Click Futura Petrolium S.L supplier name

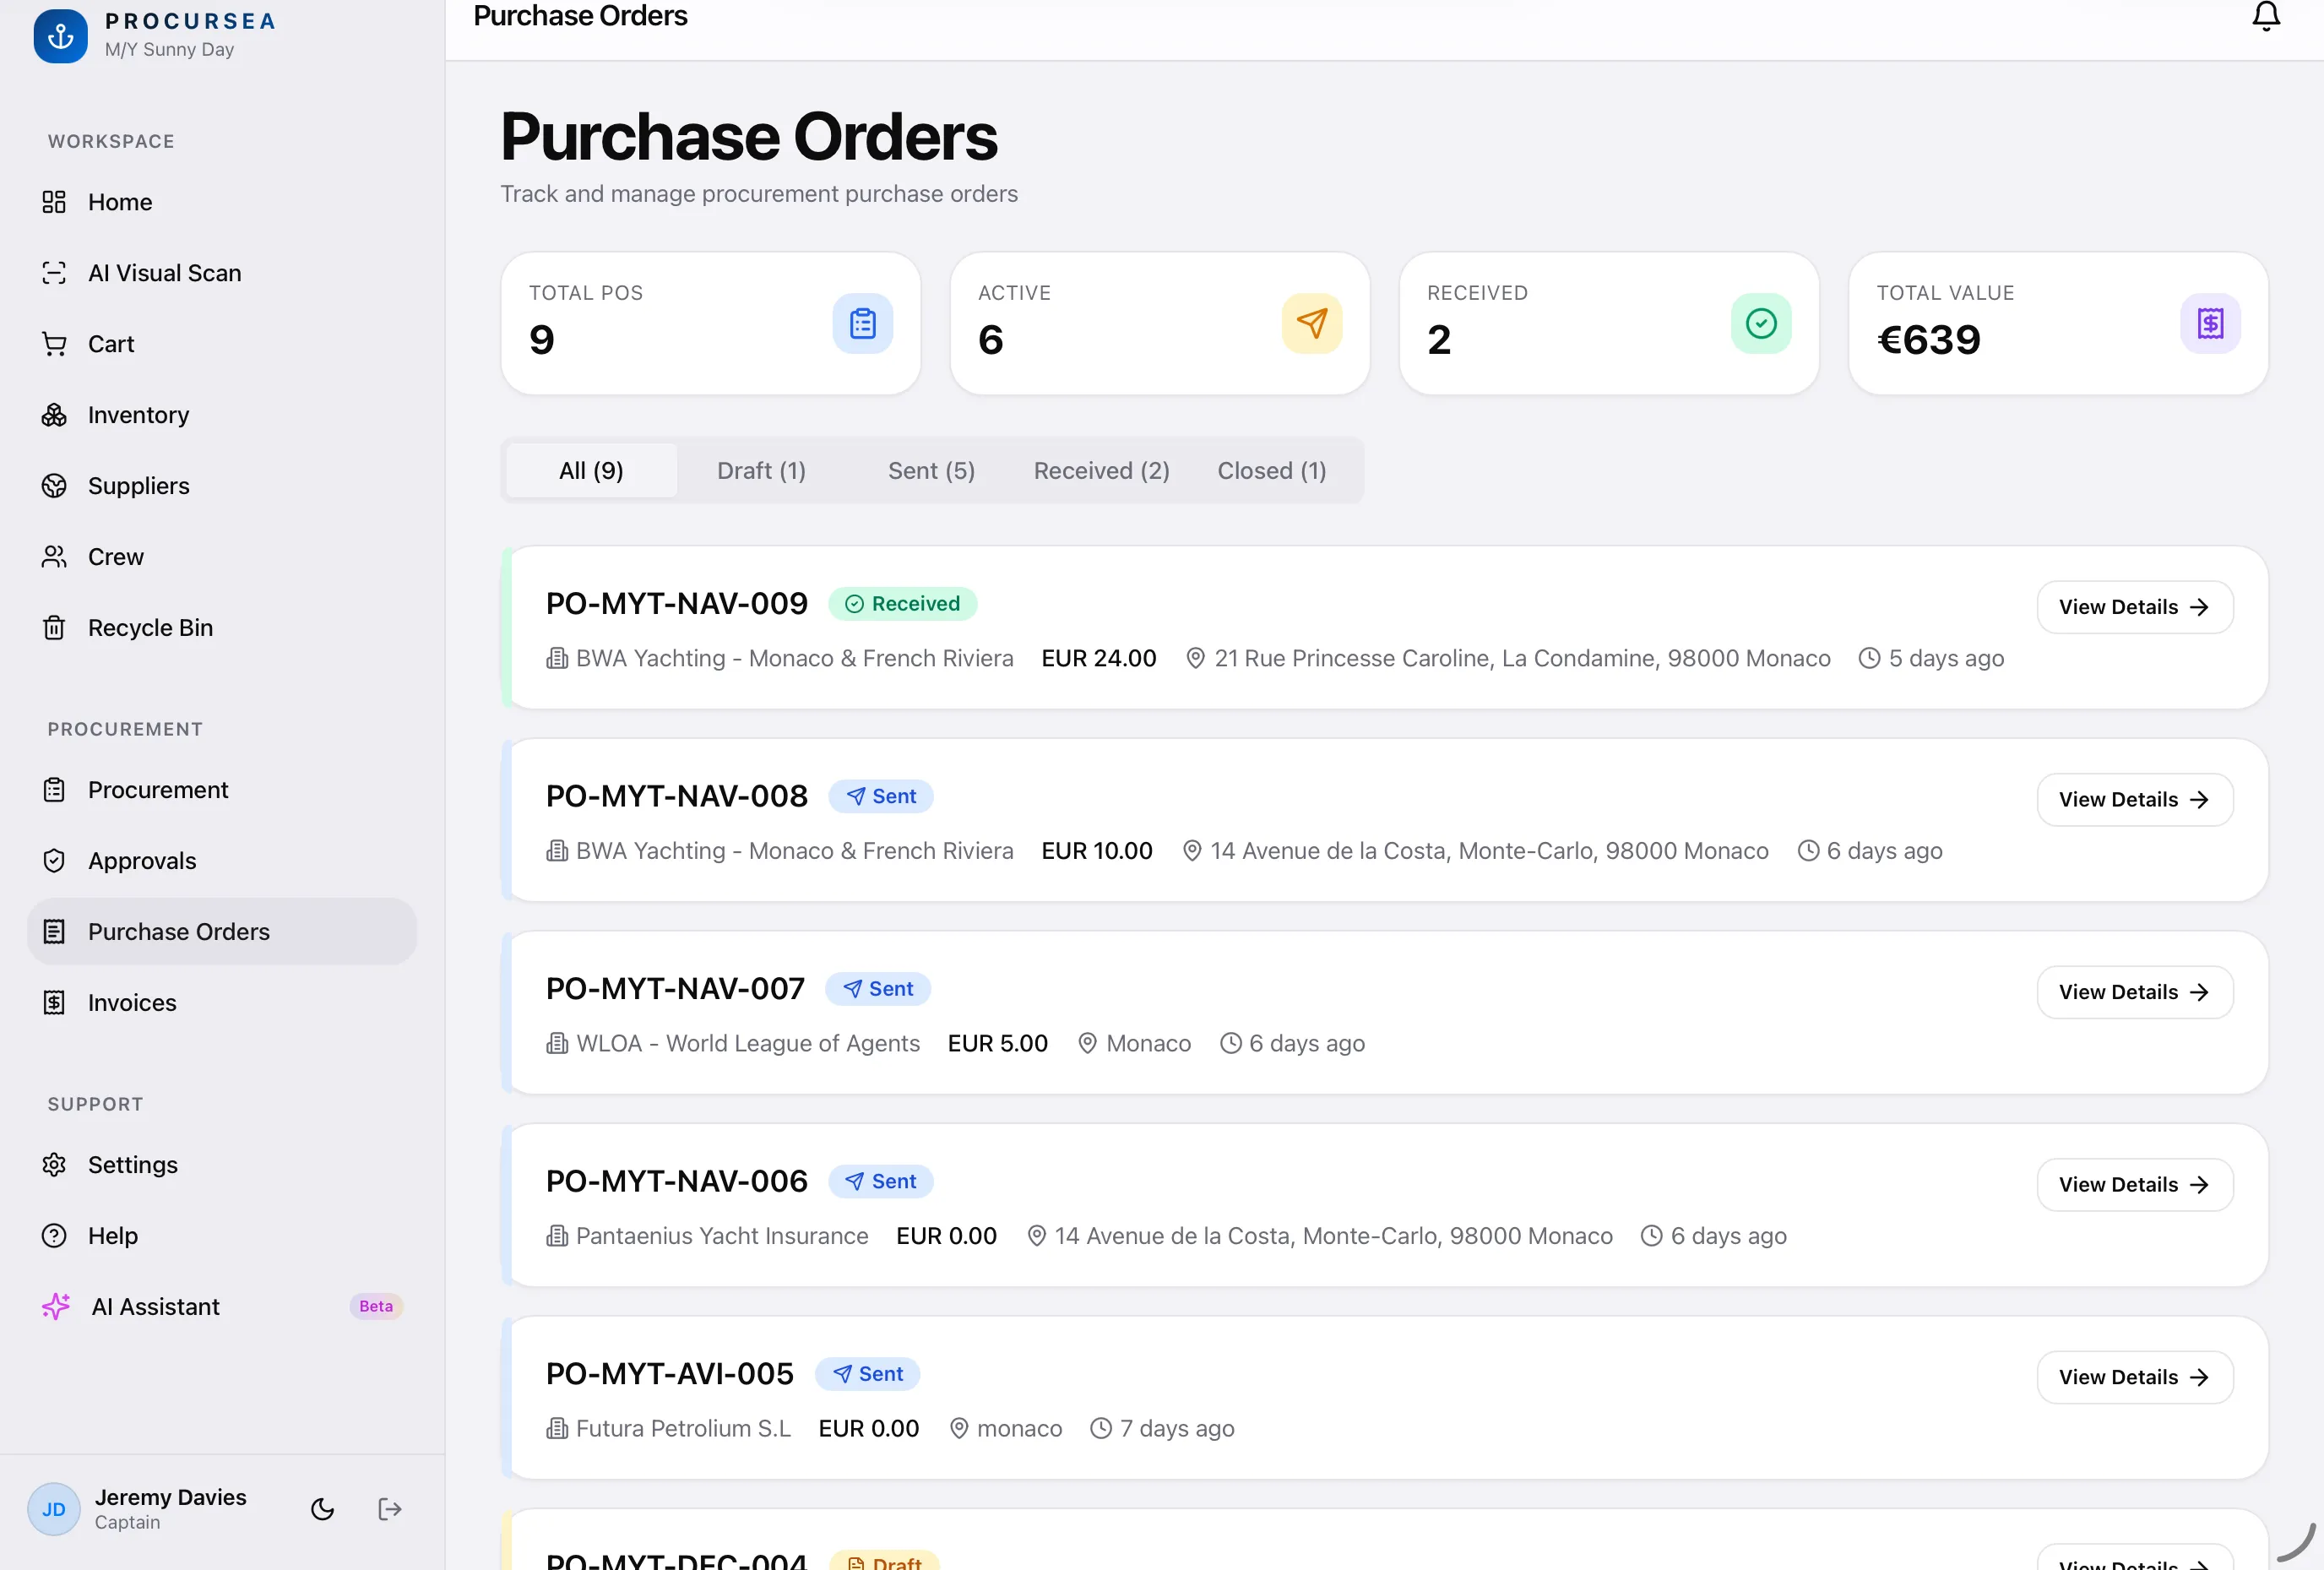683,1429
